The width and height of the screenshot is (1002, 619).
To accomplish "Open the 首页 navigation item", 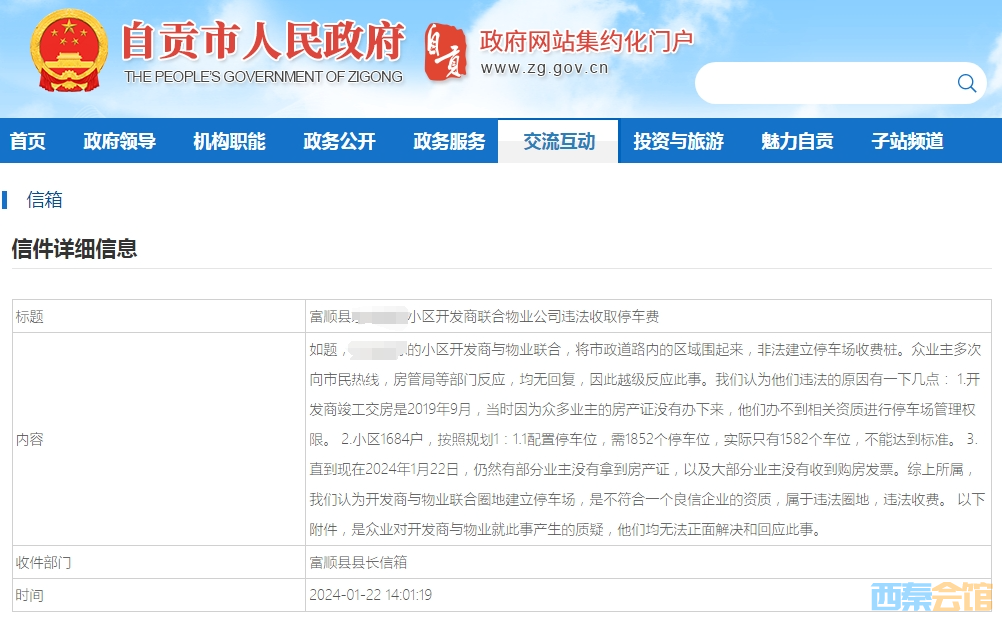I will pyautogui.click(x=28, y=141).
